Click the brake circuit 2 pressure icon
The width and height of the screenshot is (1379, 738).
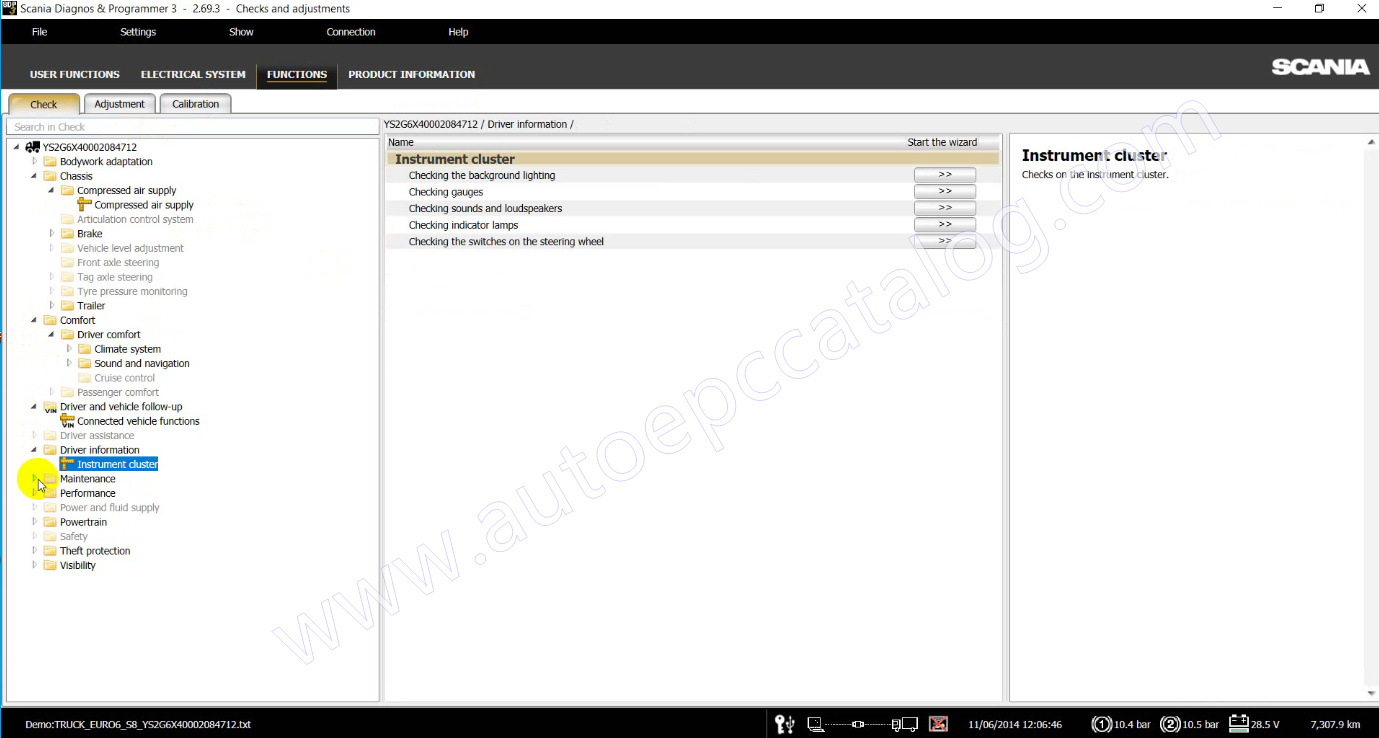1170,724
